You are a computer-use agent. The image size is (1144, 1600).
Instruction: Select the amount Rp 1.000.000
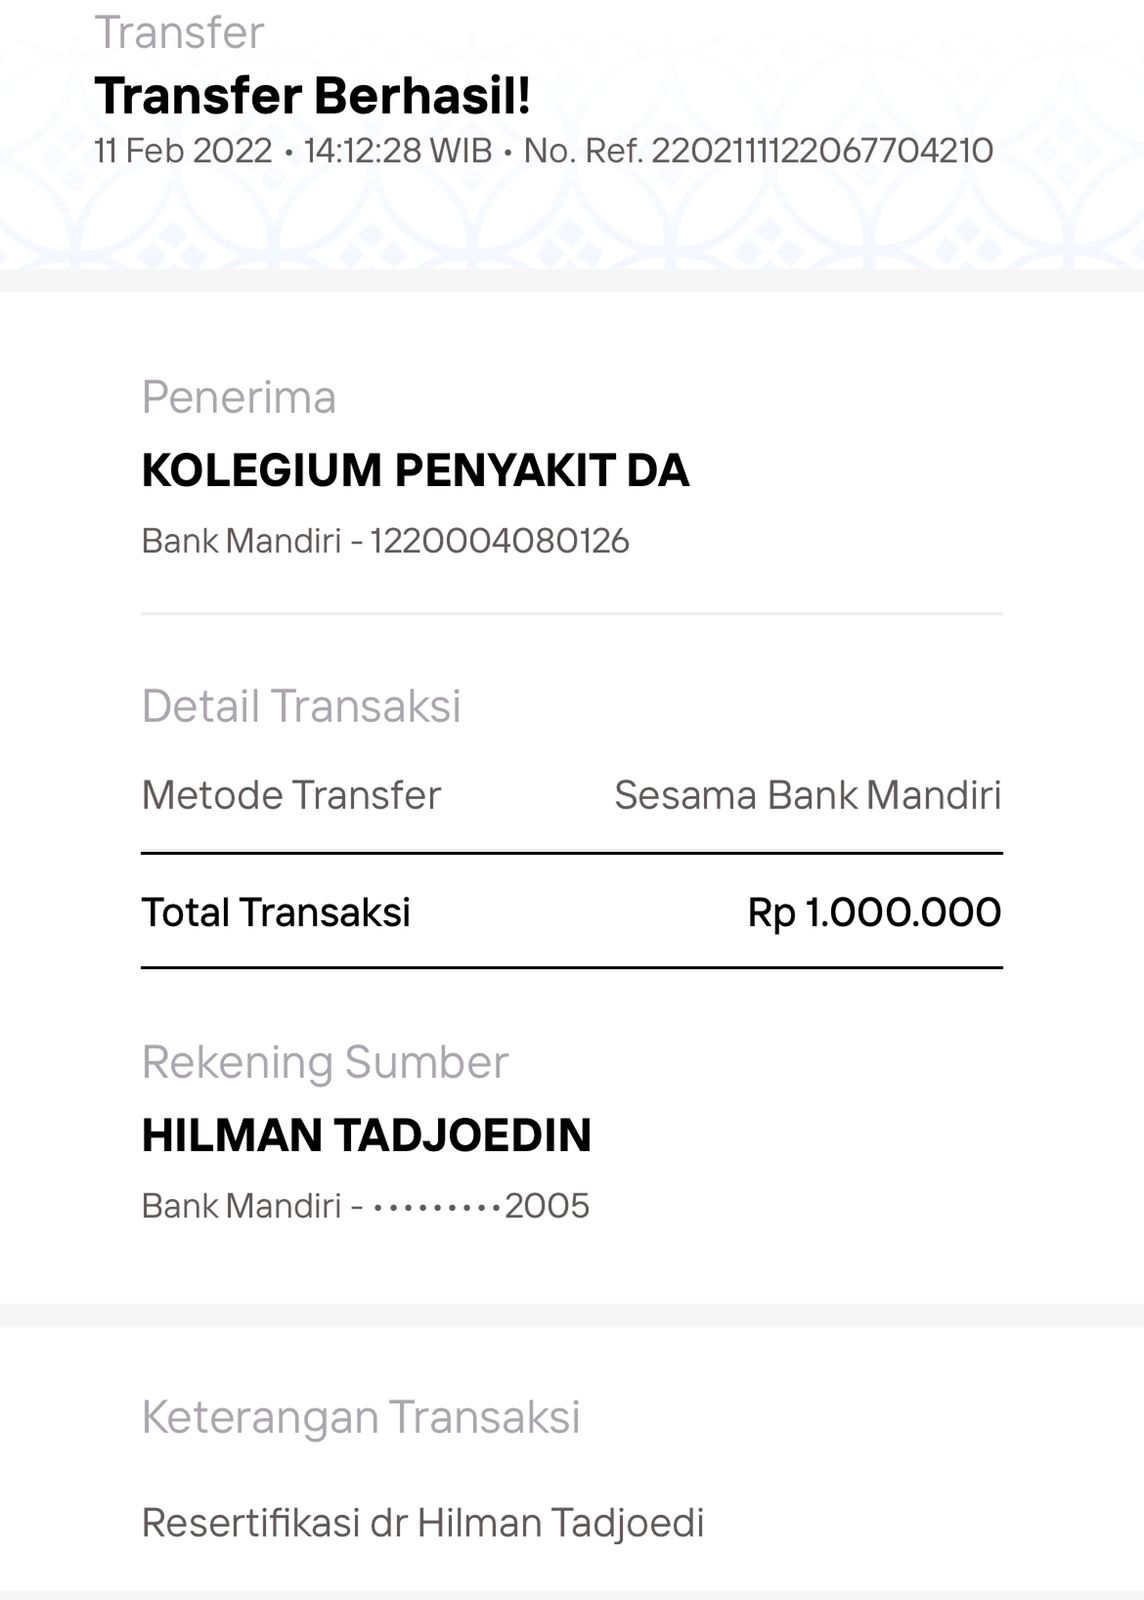click(x=874, y=912)
